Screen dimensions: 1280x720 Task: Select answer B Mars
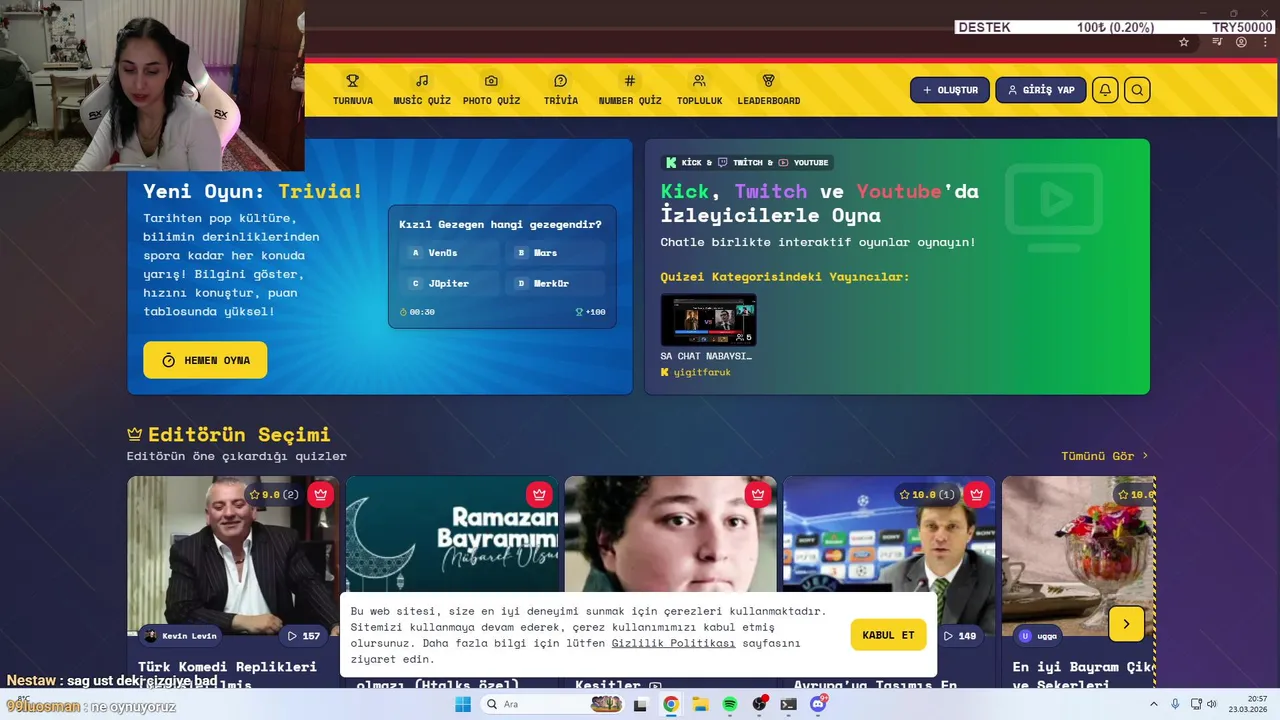(556, 253)
